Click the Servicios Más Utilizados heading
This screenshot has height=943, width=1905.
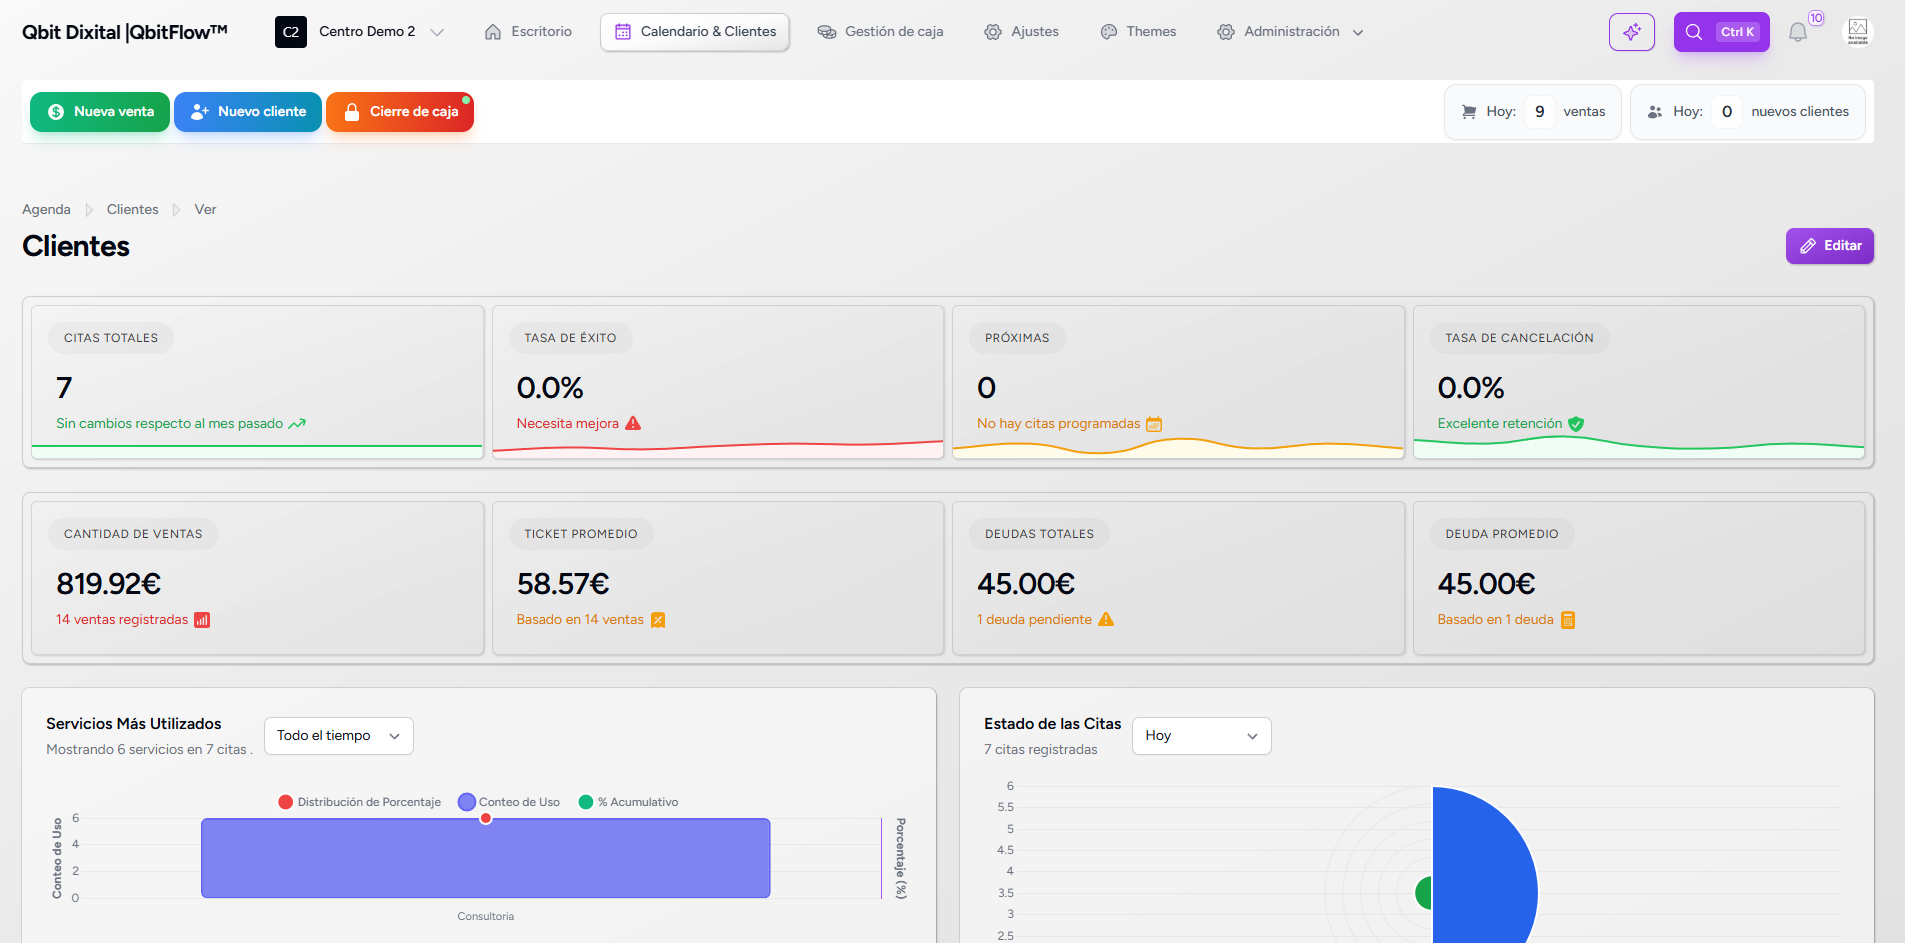(134, 724)
